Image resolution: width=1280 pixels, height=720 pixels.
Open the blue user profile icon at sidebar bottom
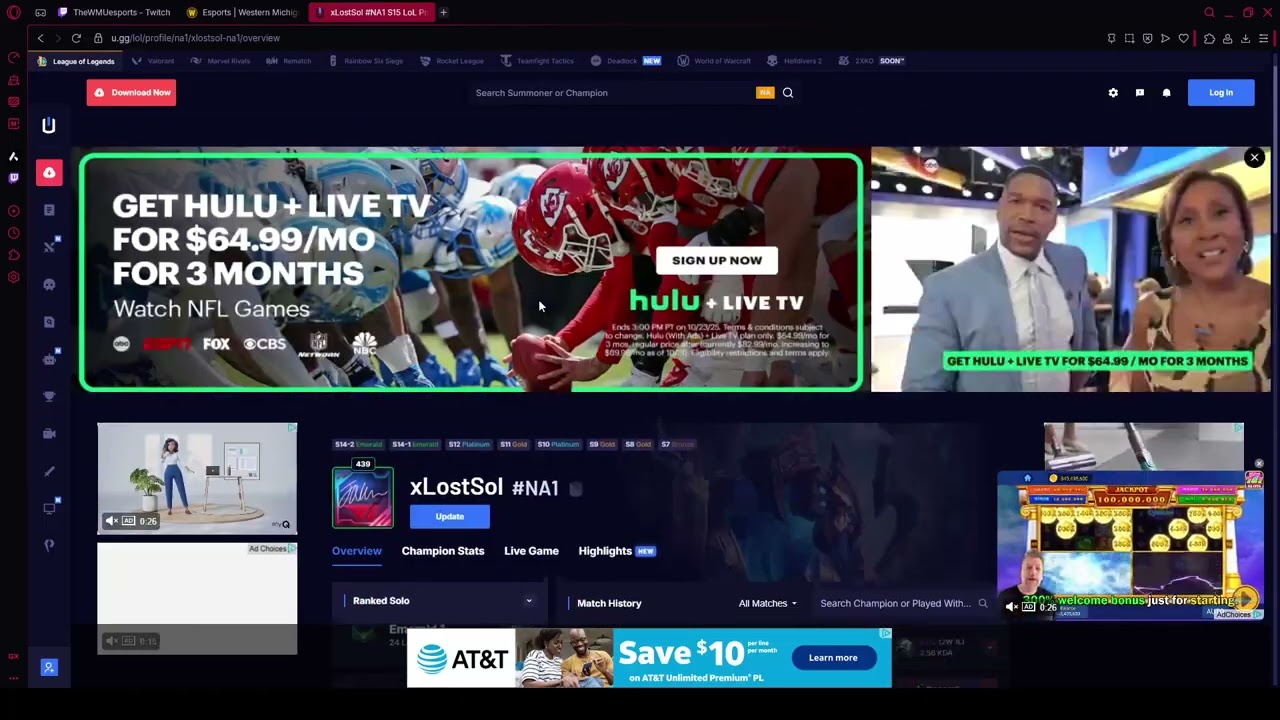pyautogui.click(x=48, y=667)
